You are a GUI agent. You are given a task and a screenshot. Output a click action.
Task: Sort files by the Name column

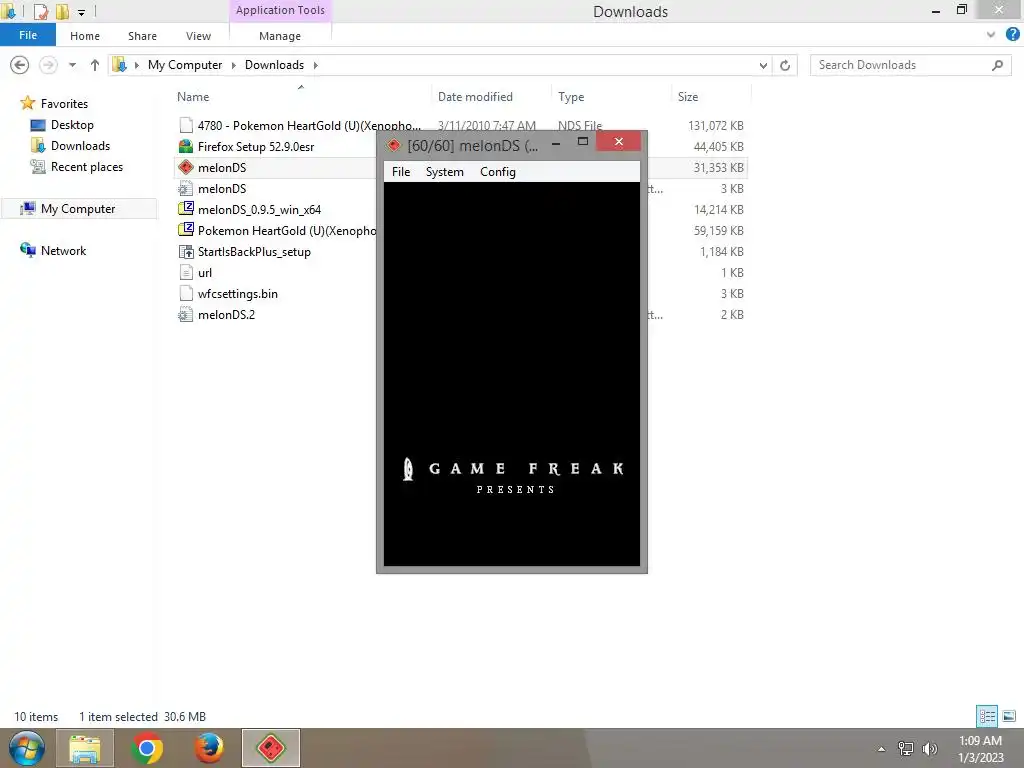coord(193,97)
